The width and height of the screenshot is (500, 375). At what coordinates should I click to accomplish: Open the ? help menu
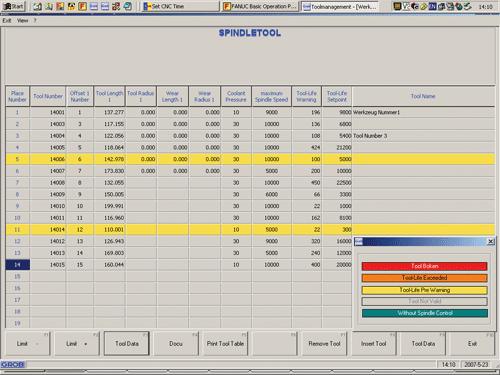[35, 20]
